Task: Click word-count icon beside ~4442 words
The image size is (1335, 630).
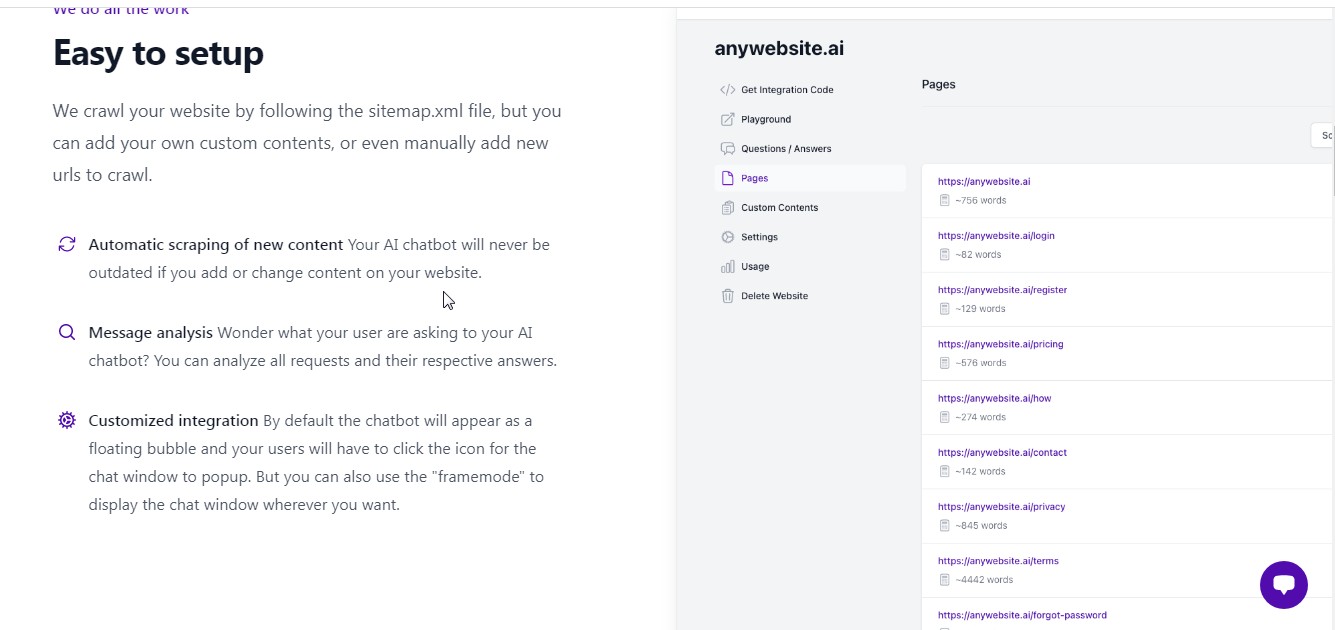Action: coord(944,579)
